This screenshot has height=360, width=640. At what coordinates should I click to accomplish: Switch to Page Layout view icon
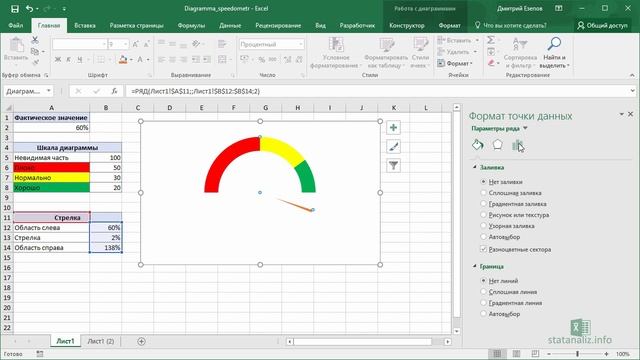coord(516,353)
